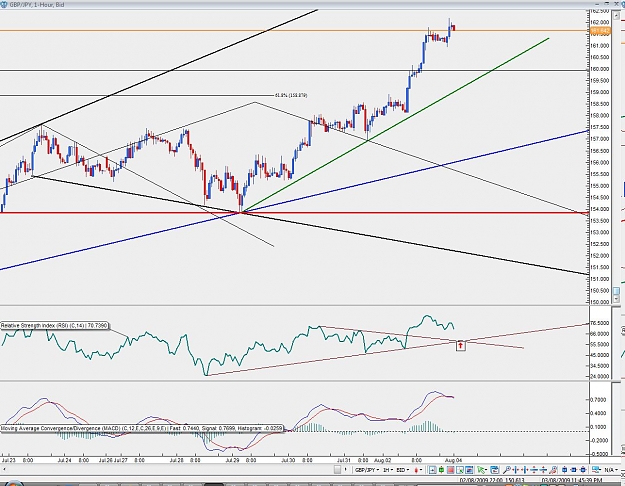The image size is (625, 486).
Task: Click the Jul 24 date label on time axis
Action: click(64, 460)
